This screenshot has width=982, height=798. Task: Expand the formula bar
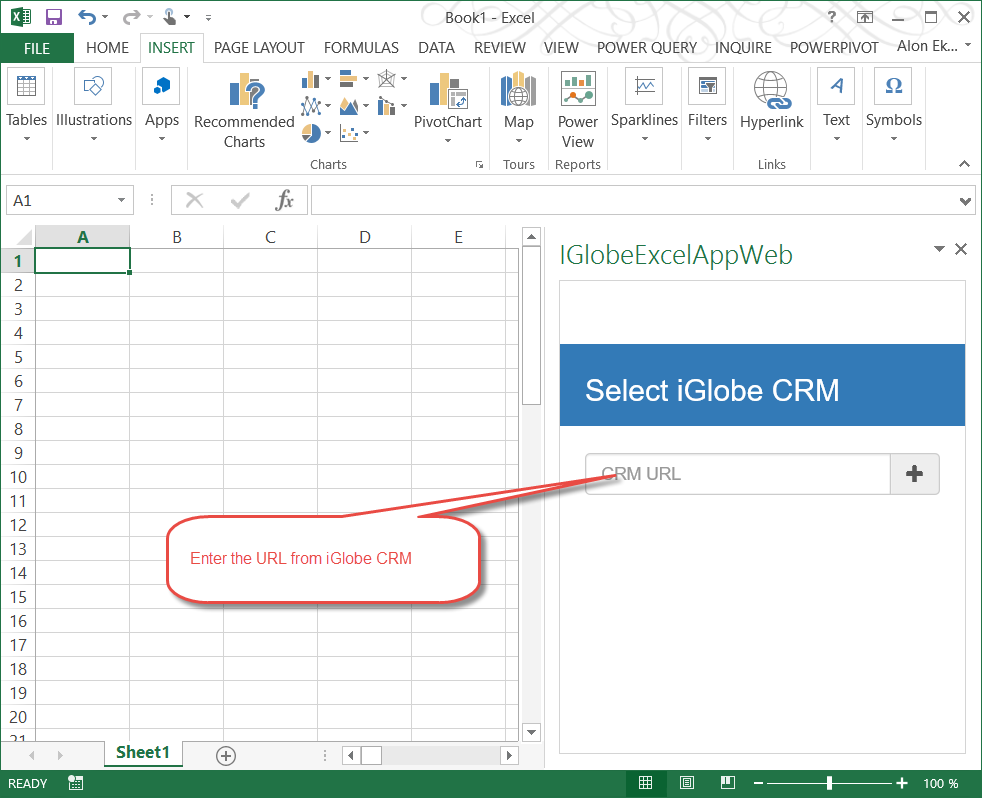point(965,201)
